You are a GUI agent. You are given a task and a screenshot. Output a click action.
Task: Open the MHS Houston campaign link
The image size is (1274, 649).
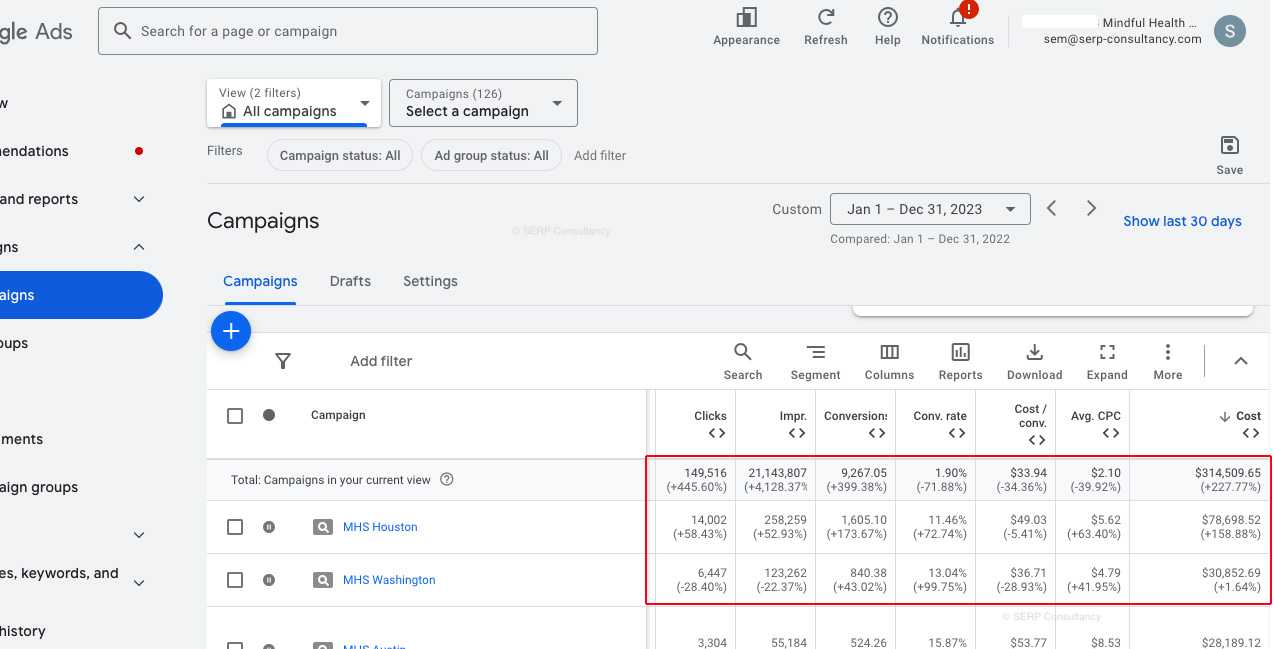pyautogui.click(x=380, y=527)
